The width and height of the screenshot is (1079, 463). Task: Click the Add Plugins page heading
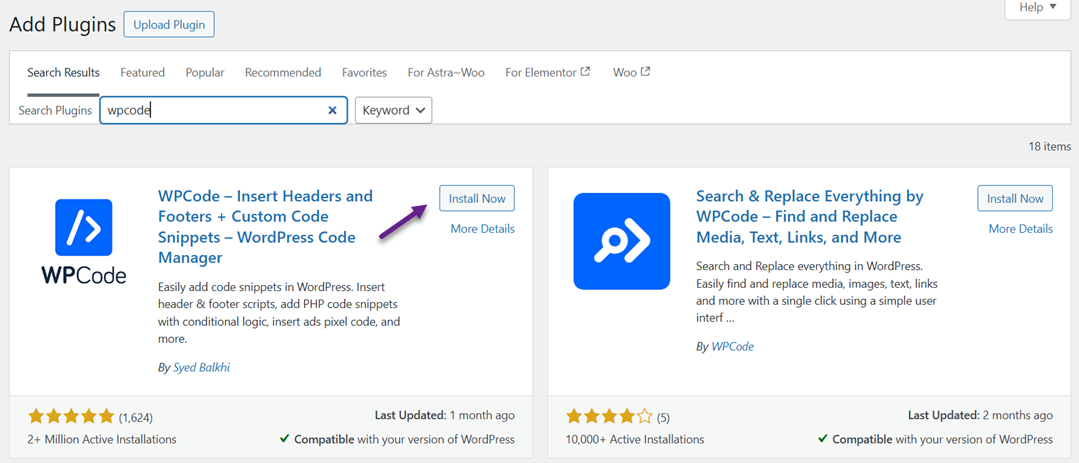[62, 25]
